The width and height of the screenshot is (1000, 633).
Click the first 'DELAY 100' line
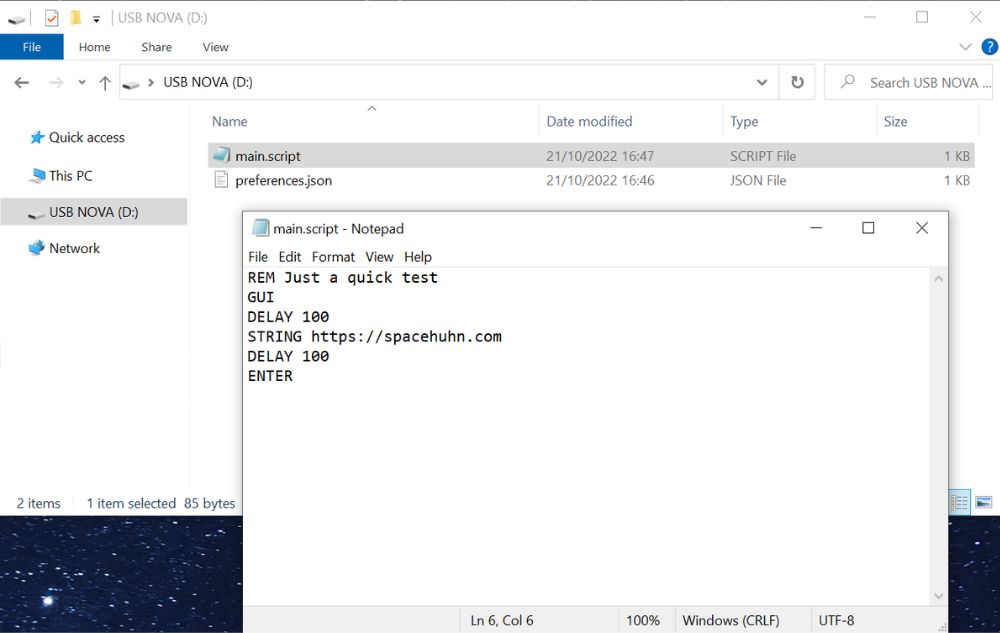pos(288,317)
